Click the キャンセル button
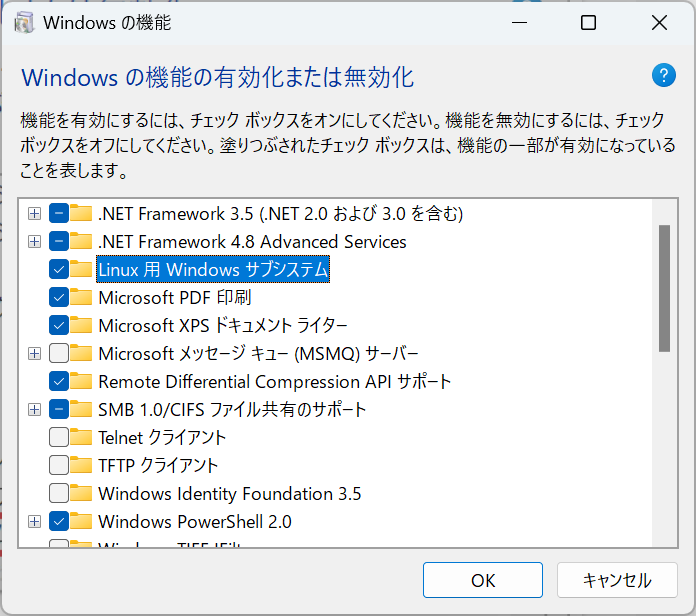The height and width of the screenshot is (616, 696). pyautogui.click(x=617, y=580)
